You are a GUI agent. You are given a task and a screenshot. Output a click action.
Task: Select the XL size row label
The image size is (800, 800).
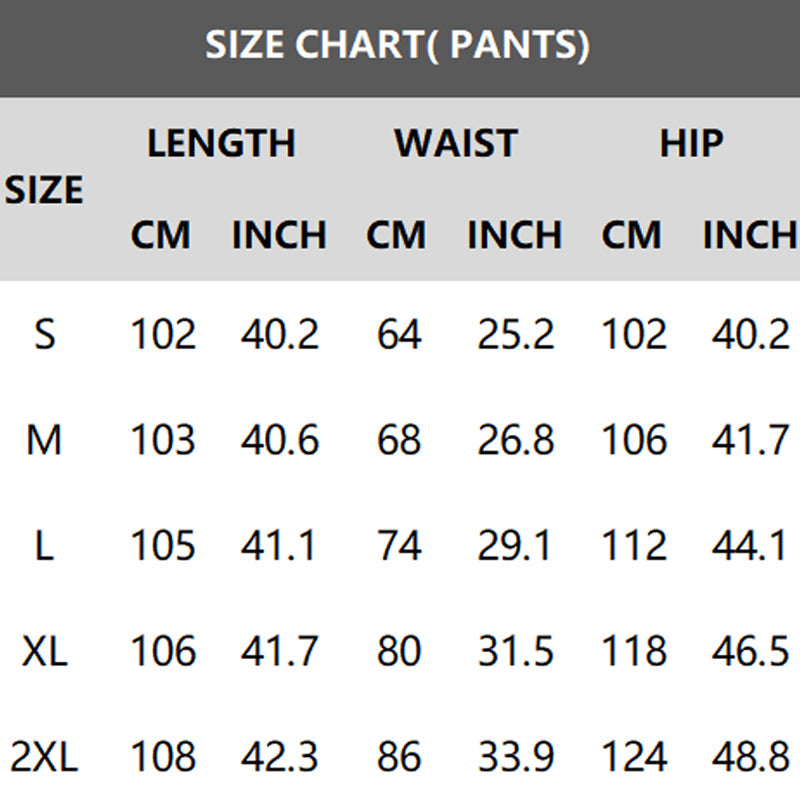coord(44,652)
